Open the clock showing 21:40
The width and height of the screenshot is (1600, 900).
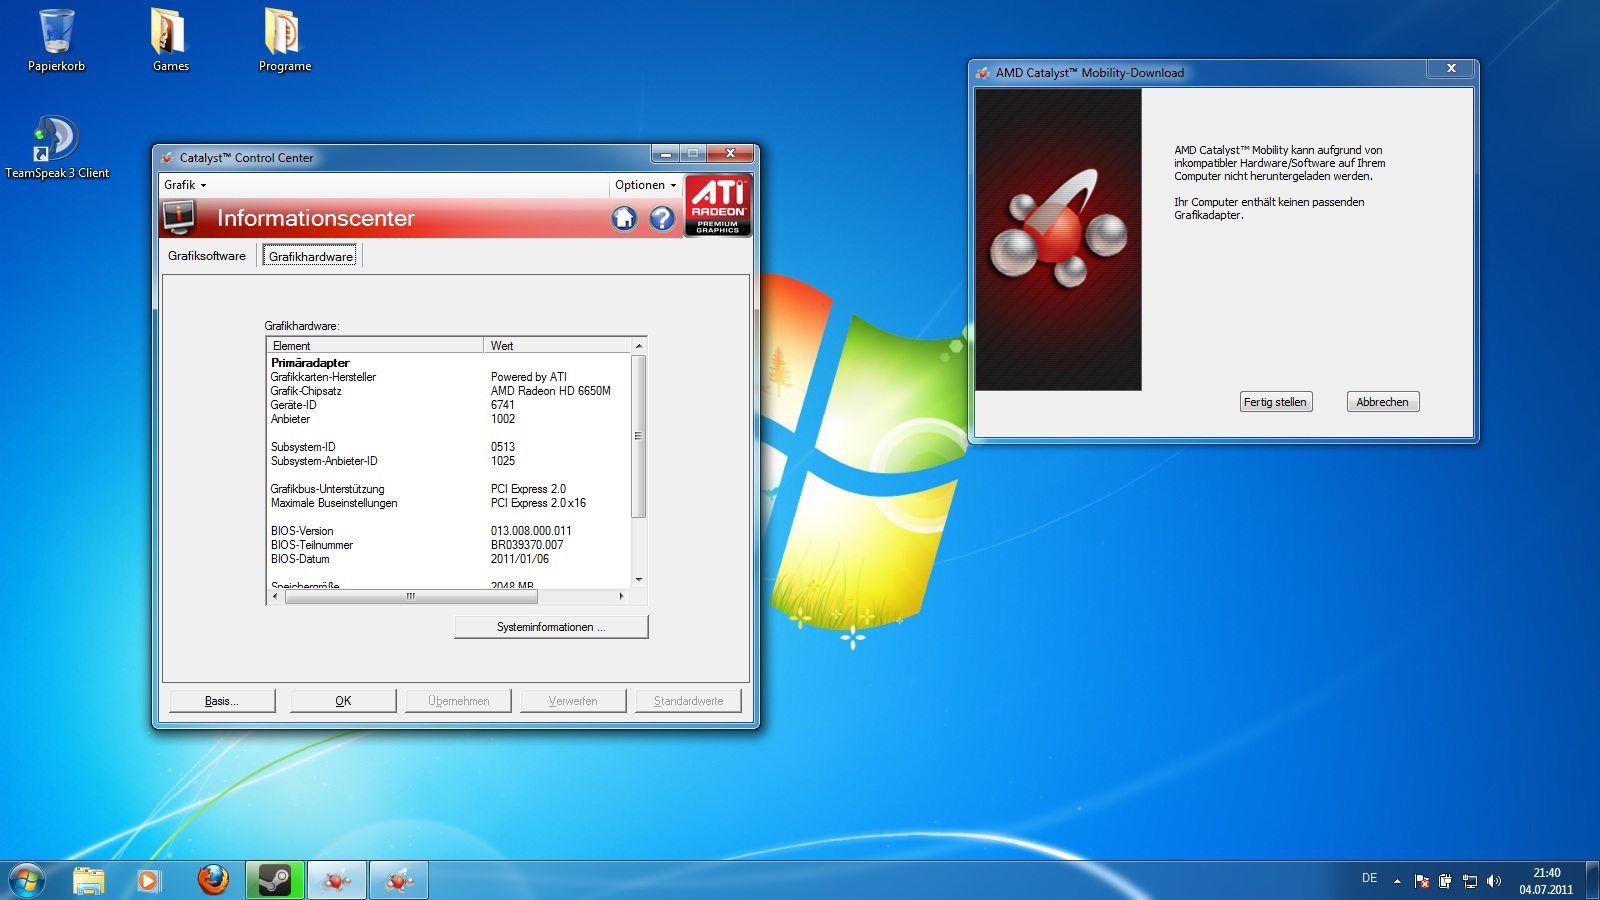pos(1546,881)
